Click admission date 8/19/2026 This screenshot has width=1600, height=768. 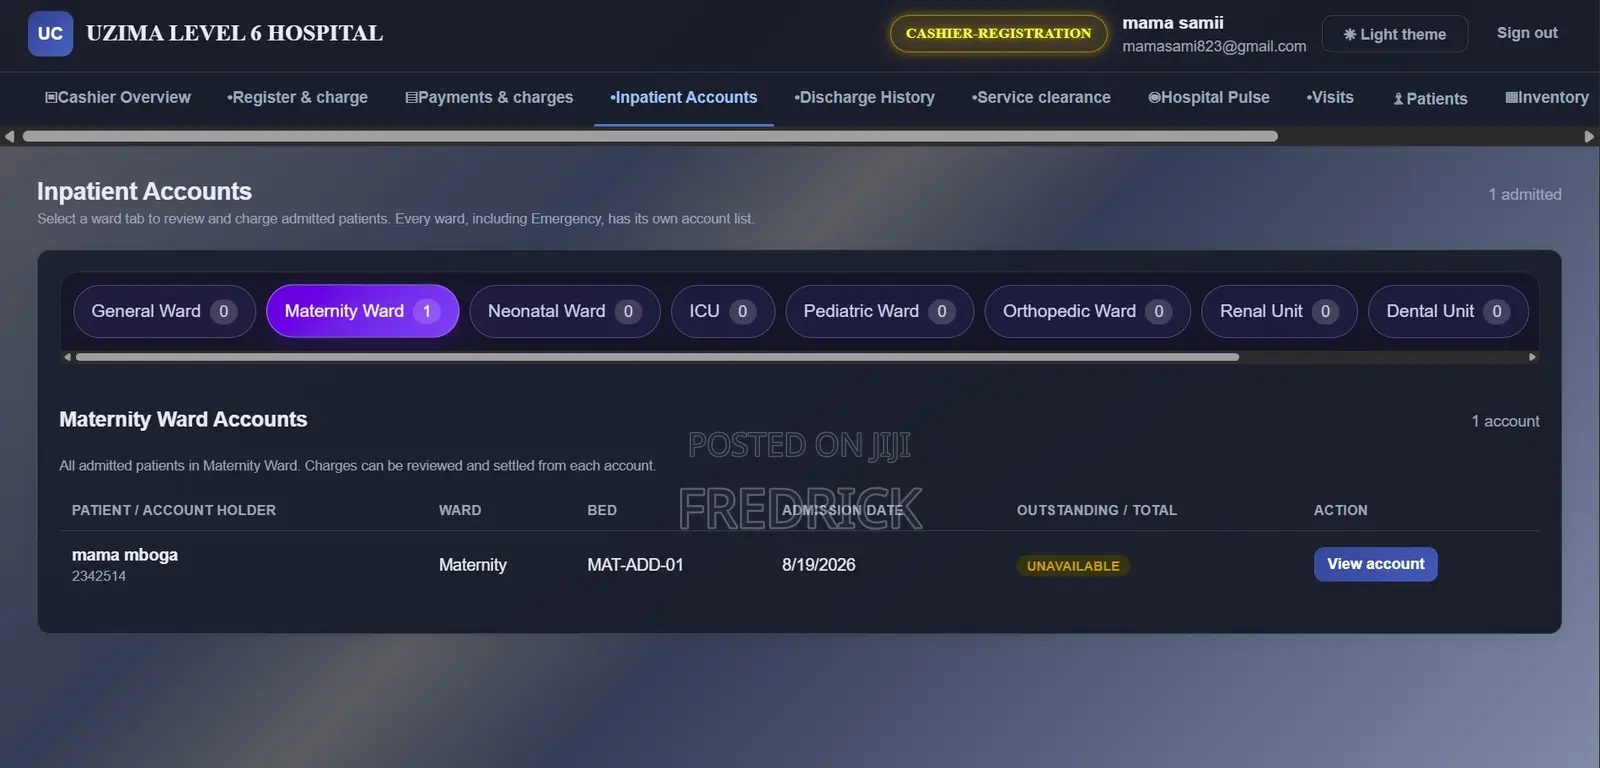[819, 565]
